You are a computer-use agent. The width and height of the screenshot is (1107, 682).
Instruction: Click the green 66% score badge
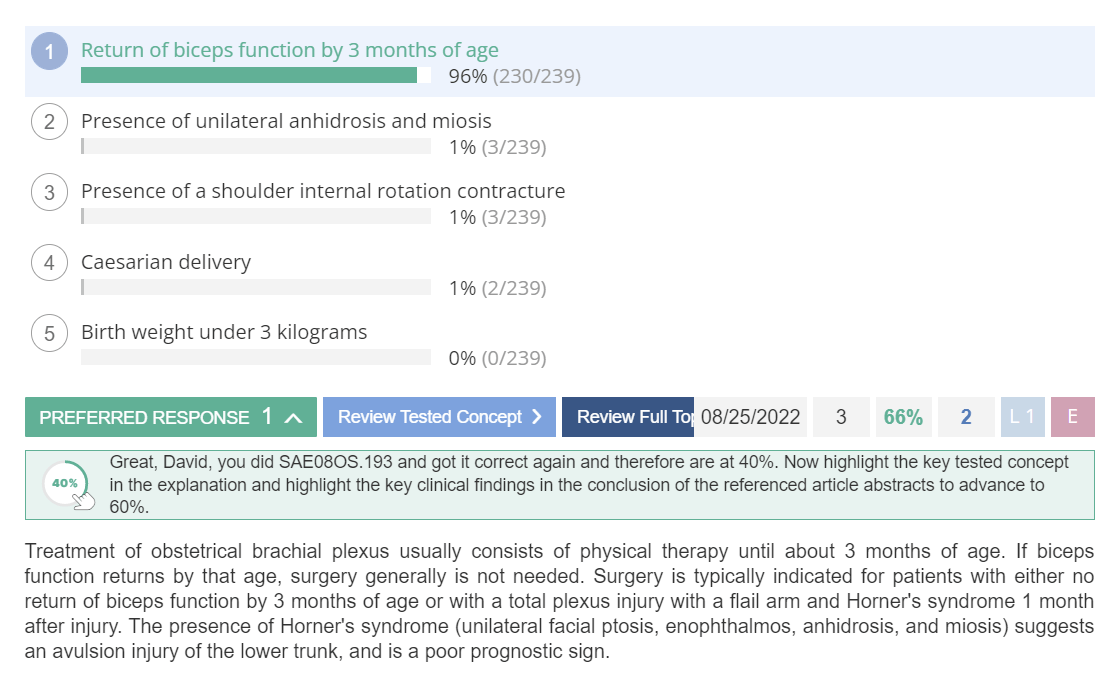coord(903,417)
